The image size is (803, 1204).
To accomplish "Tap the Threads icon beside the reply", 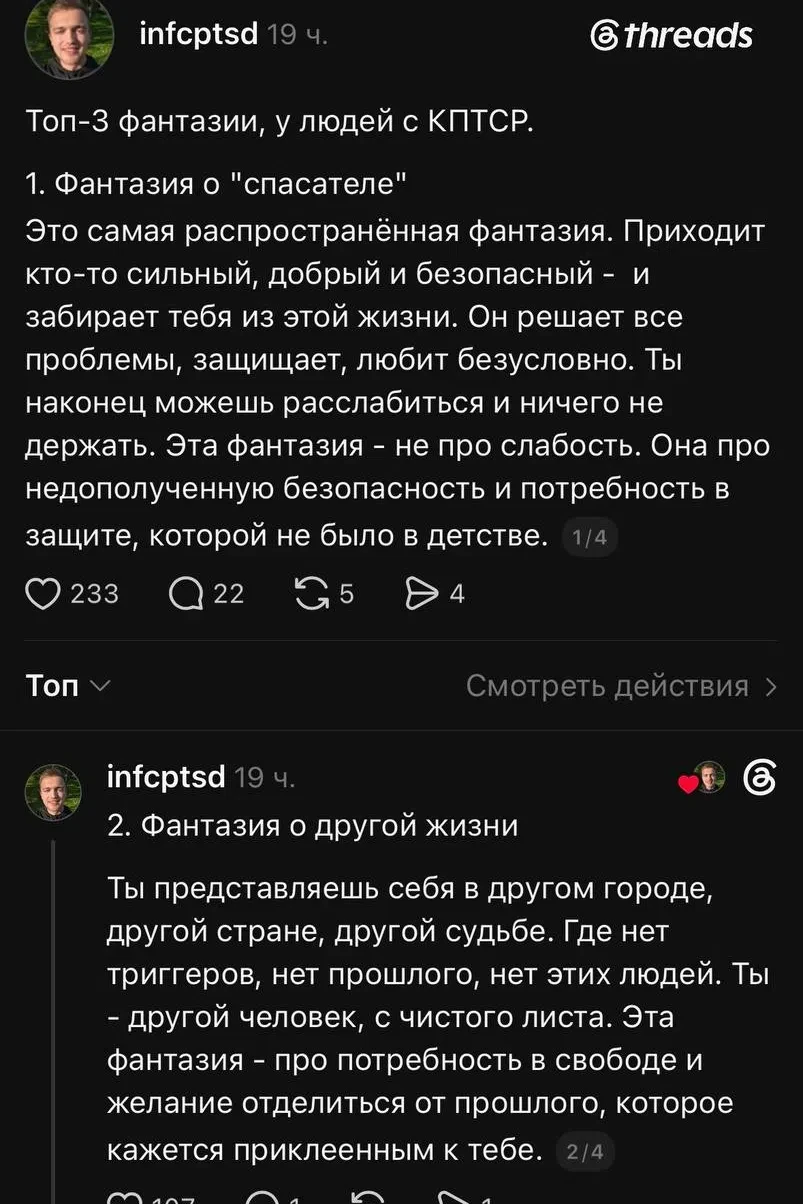I will pos(760,778).
